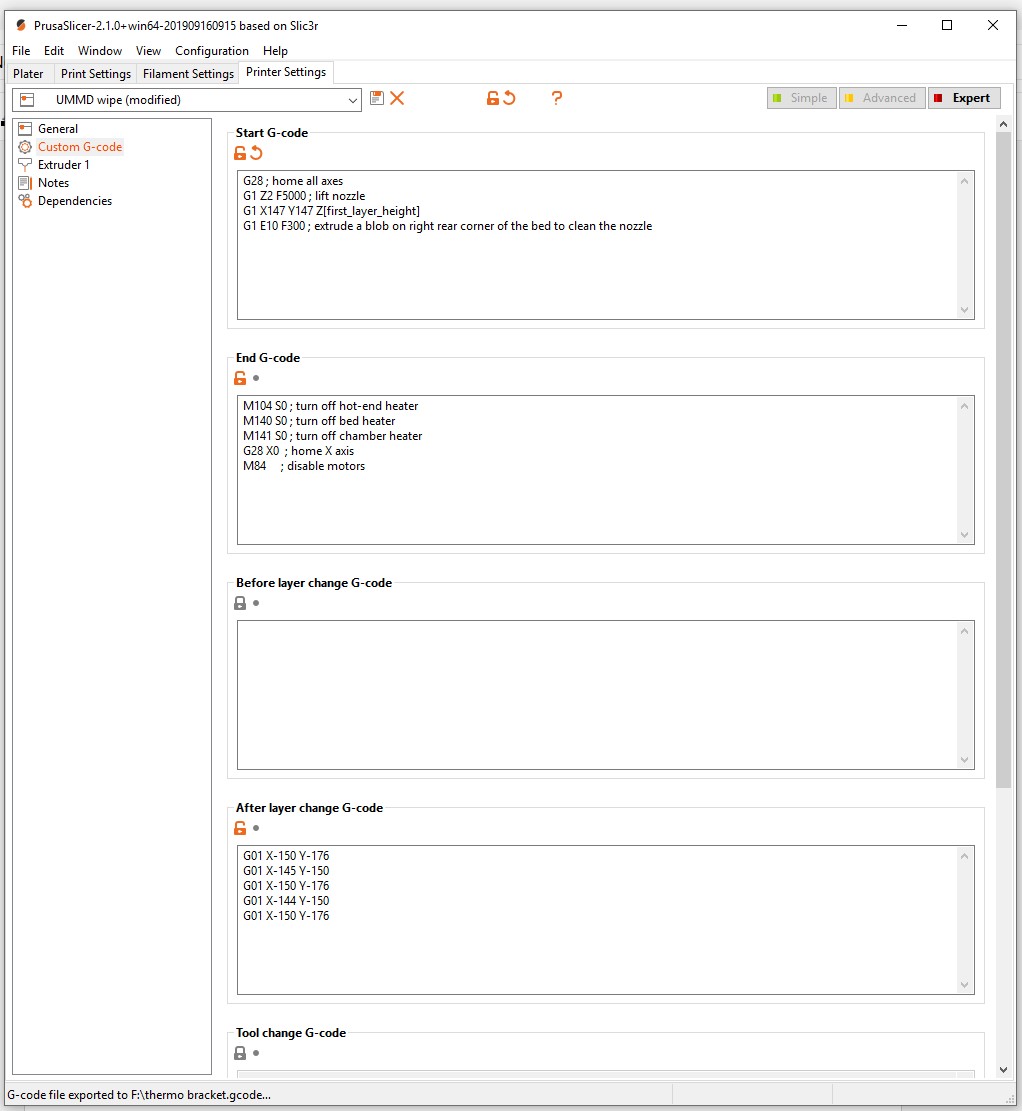Open the View menu

[x=148, y=51]
